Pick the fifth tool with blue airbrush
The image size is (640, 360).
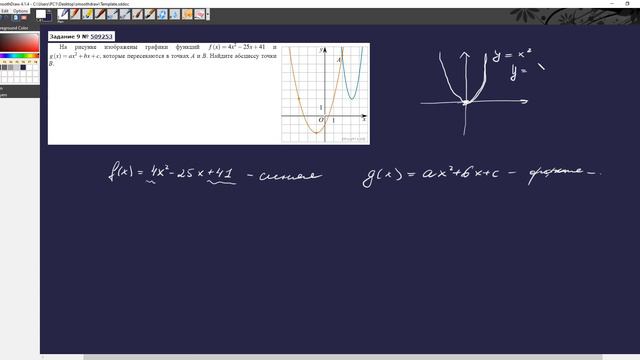tap(113, 15)
